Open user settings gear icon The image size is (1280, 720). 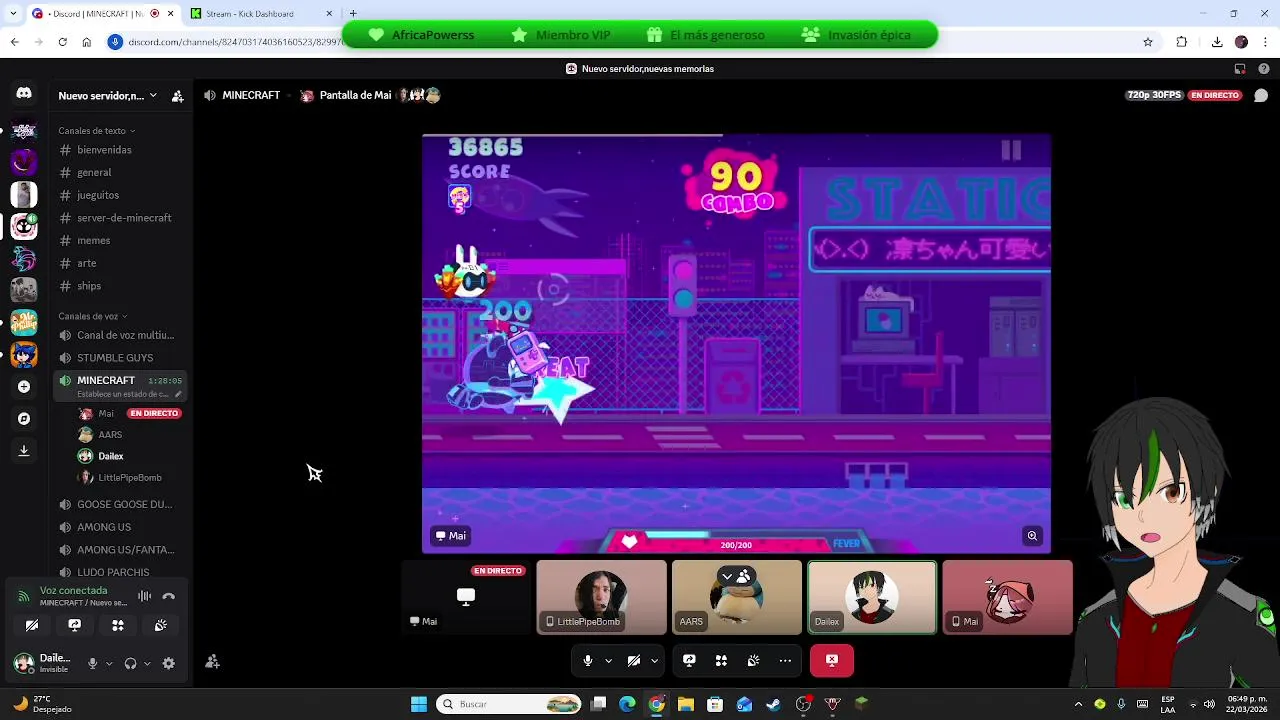pos(169,663)
